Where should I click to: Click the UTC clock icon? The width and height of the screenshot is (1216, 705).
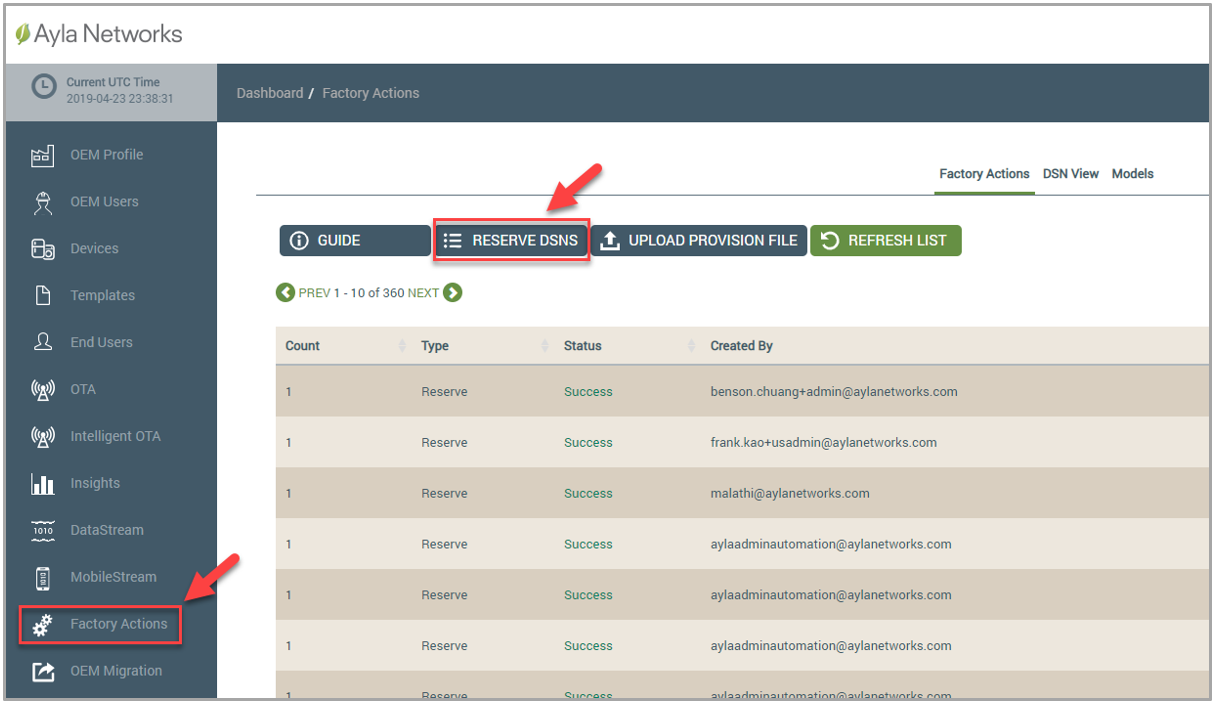[x=44, y=88]
